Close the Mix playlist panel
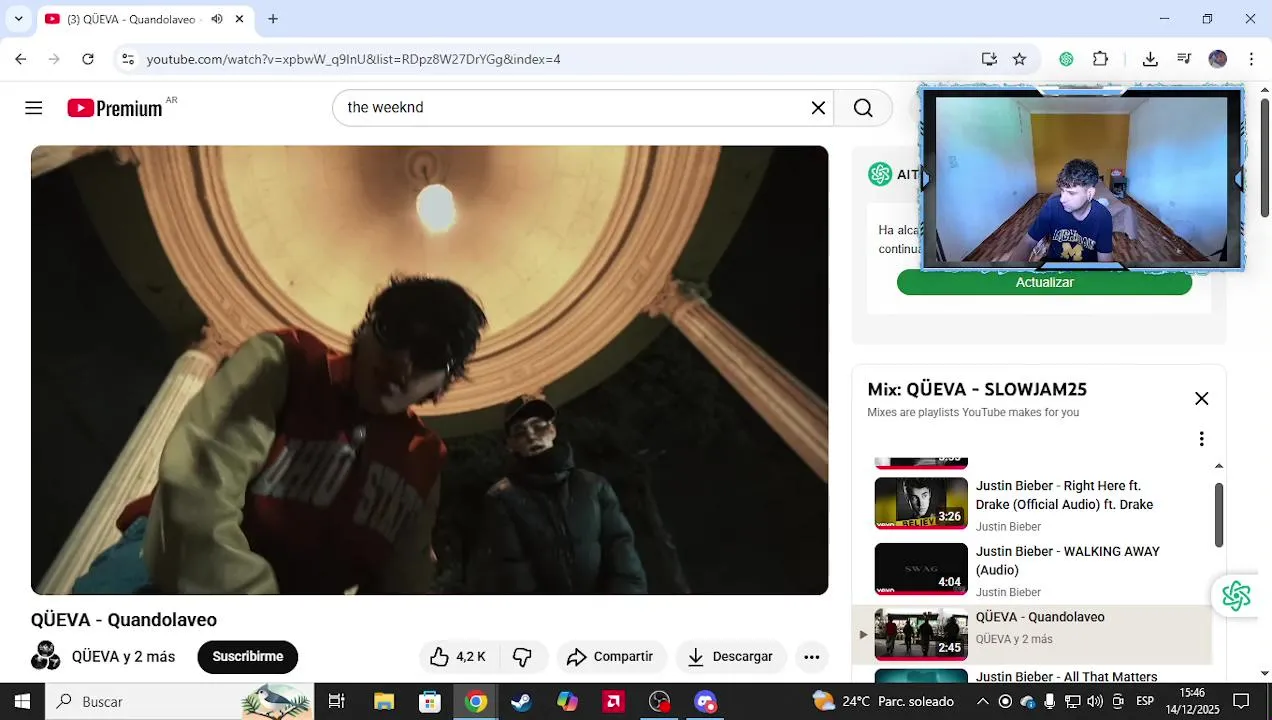1272x720 pixels. [x=1202, y=399]
